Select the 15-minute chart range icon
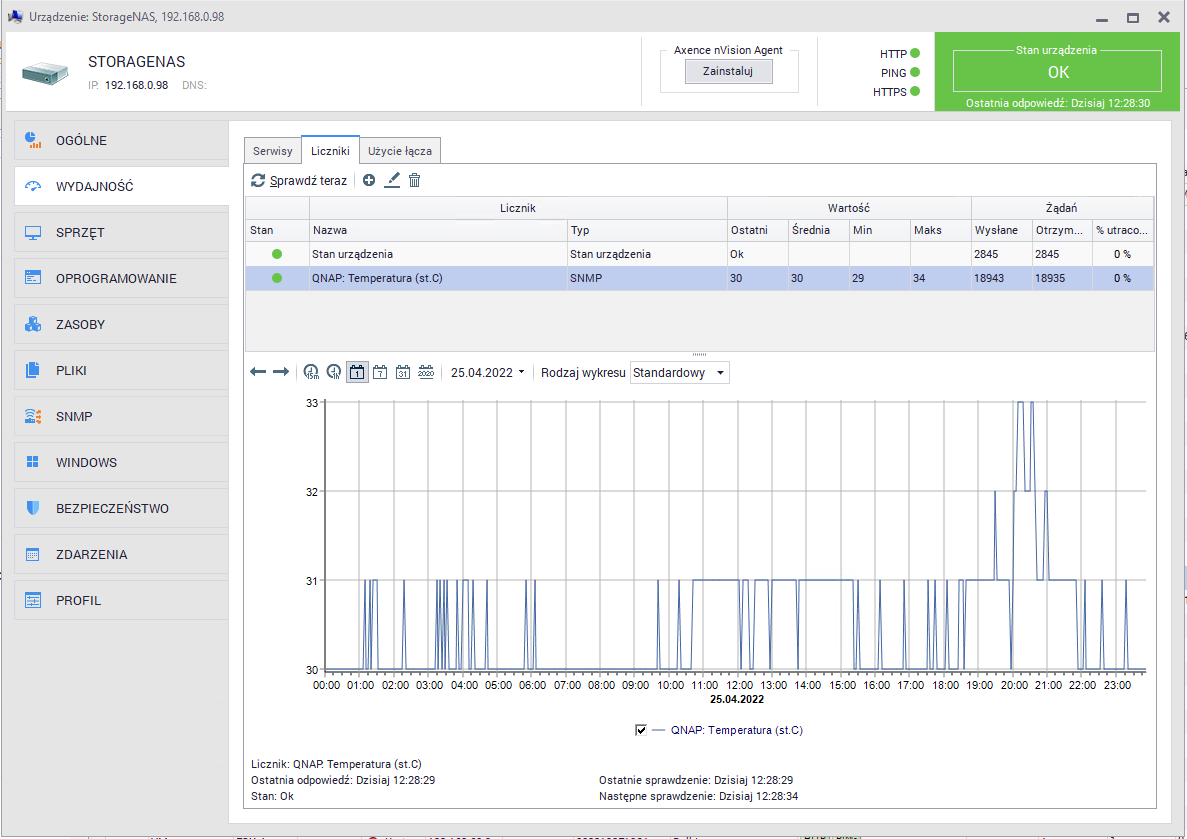This screenshot has width=1187, height=839. (311, 372)
